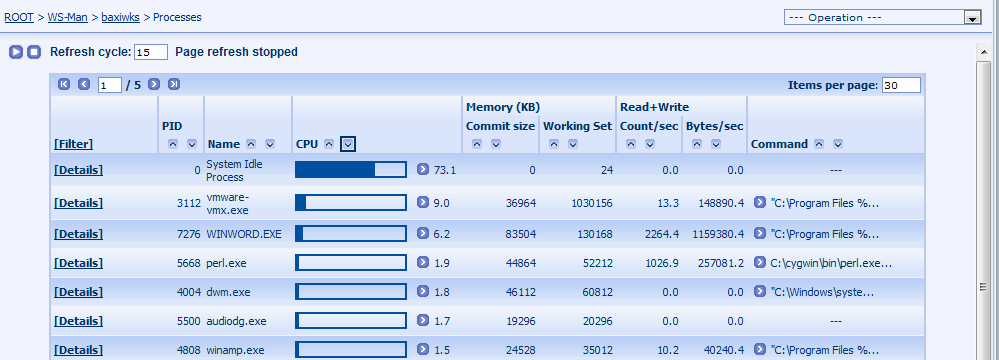Sort CPU column descending arrow

(348, 145)
